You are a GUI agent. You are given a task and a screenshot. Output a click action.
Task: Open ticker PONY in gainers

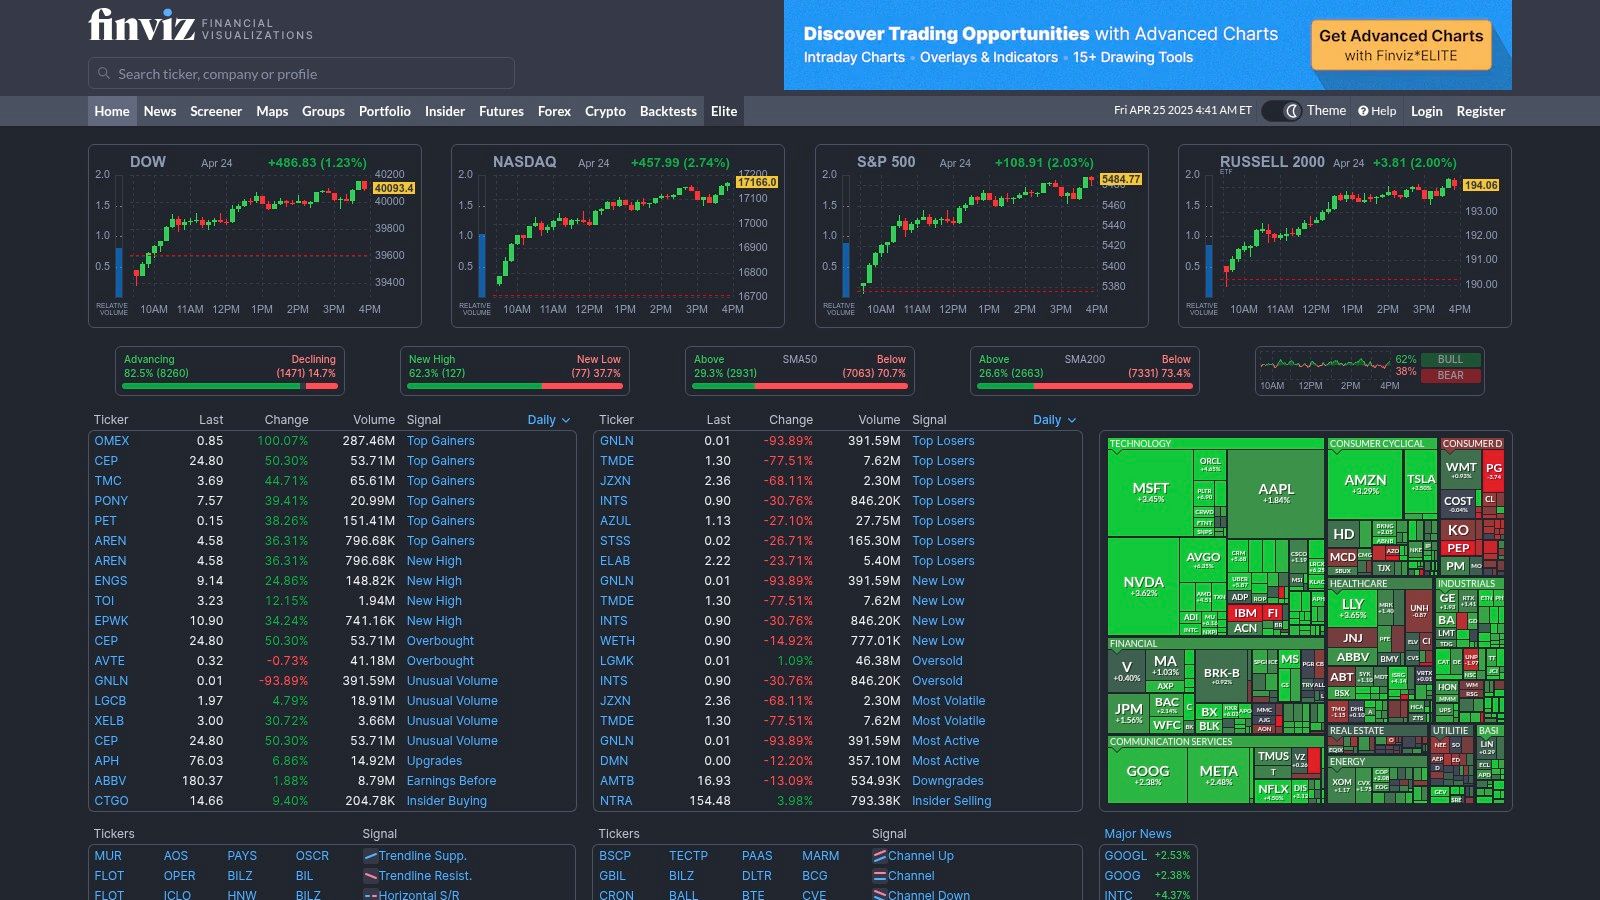(x=111, y=501)
